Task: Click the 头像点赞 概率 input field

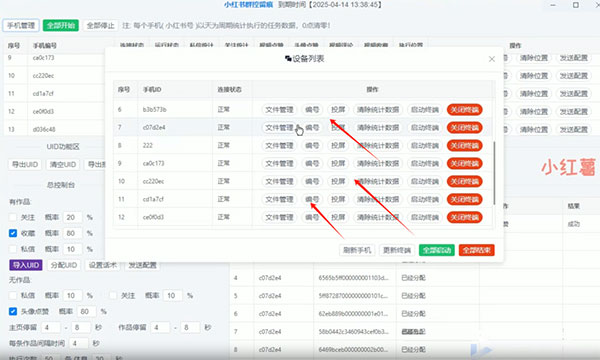Action: pos(87,311)
